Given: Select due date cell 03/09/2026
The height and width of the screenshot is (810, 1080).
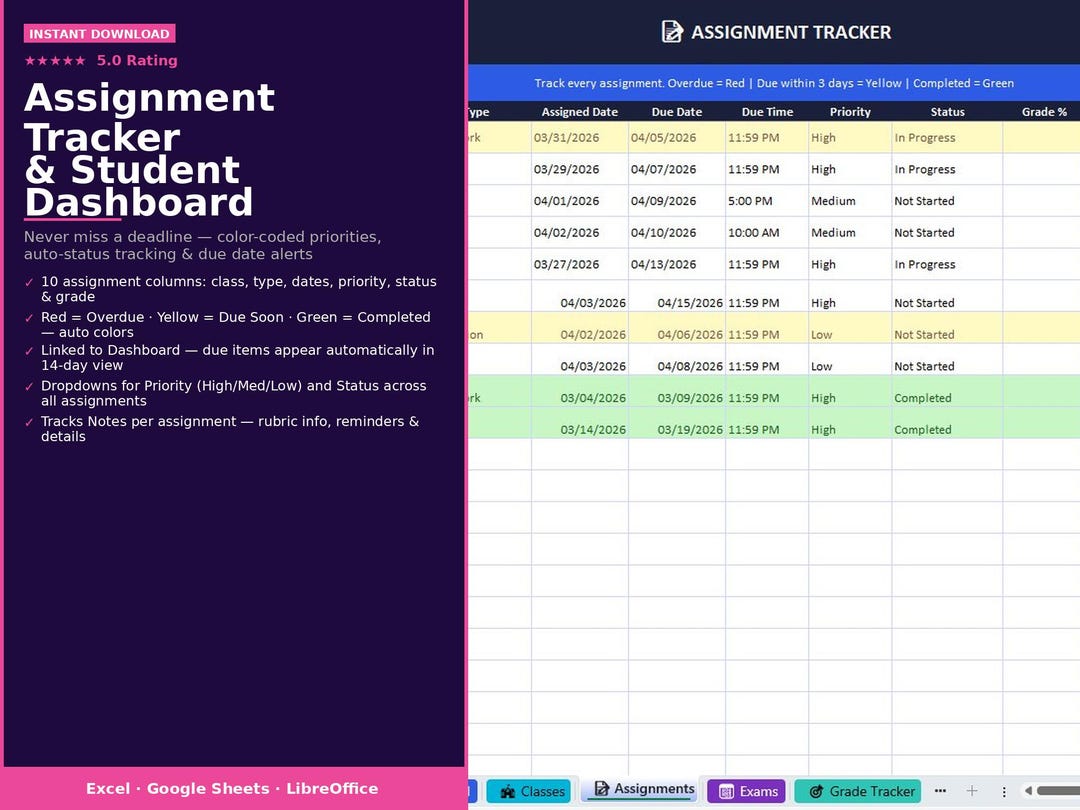Looking at the screenshot, I should click(x=677, y=391).
